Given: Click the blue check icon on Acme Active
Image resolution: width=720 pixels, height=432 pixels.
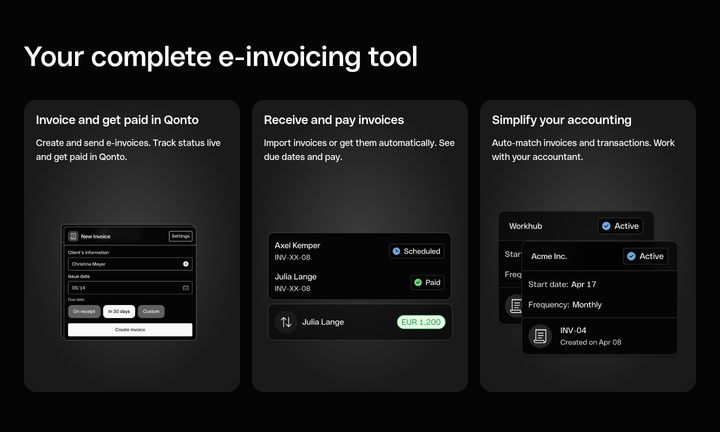Looking at the screenshot, I should (x=631, y=256).
